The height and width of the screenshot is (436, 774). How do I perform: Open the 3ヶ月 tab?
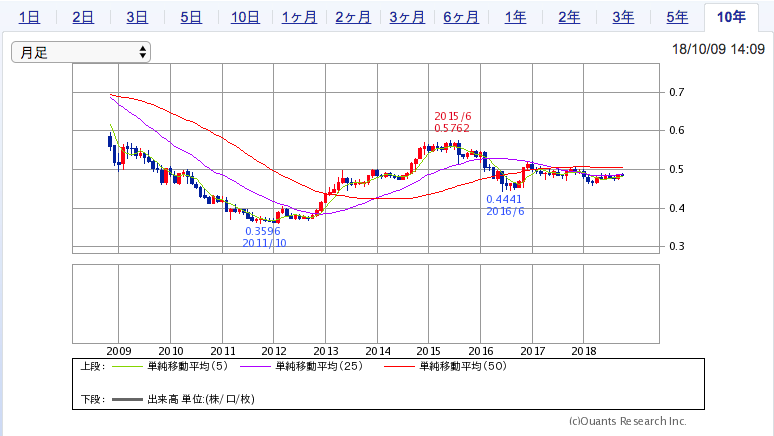[x=408, y=17]
